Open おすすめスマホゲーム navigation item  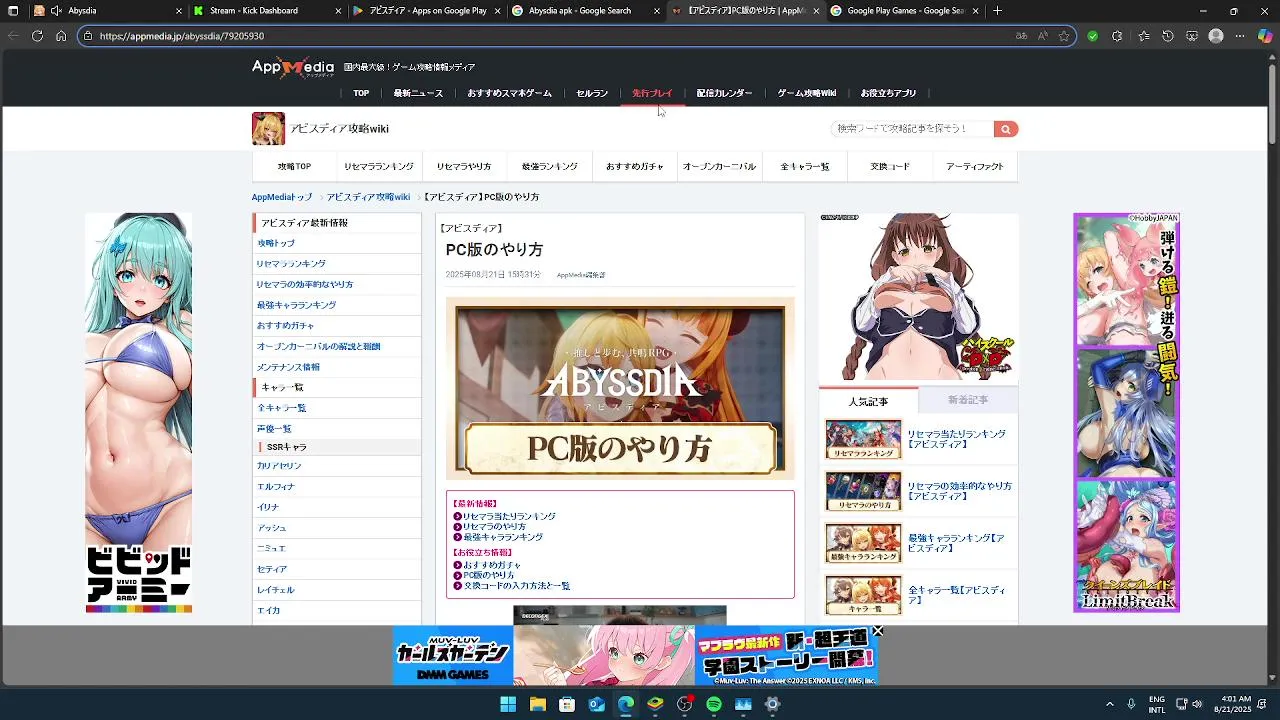coord(509,93)
